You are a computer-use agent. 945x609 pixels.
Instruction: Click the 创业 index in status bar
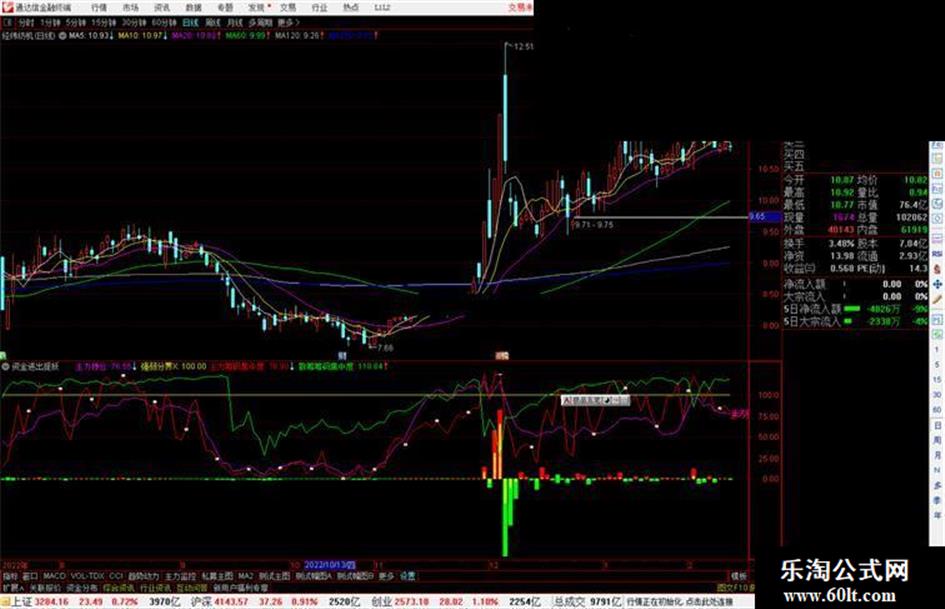[381, 601]
